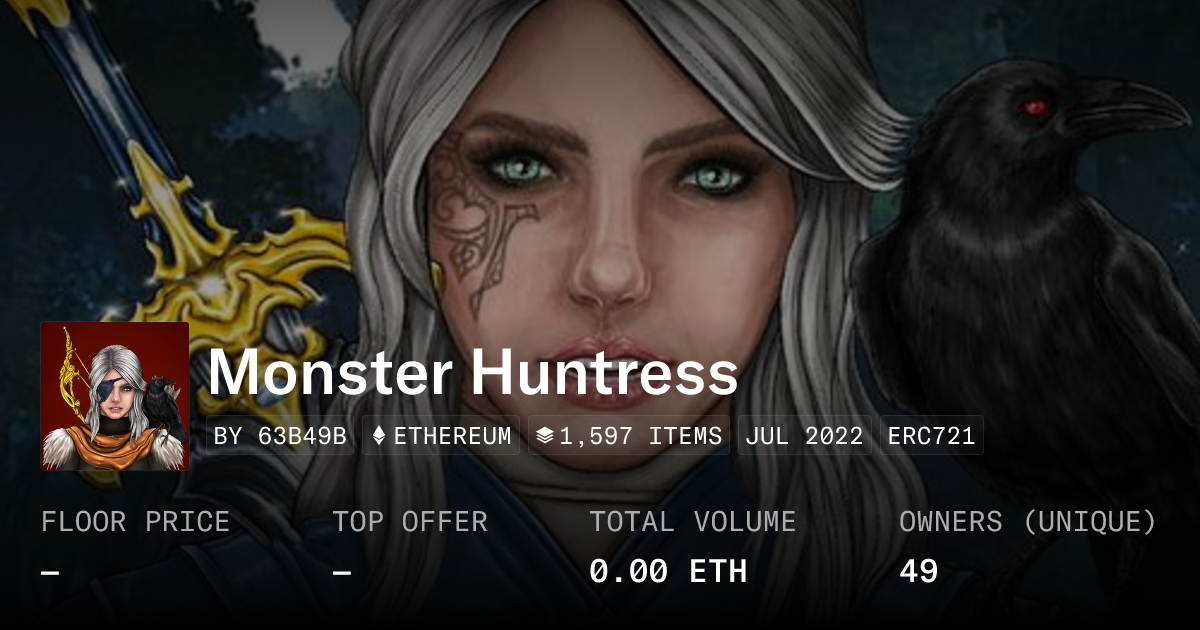Select the ETHEREUM chain badge
The width and height of the screenshot is (1200, 630).
click(441, 436)
